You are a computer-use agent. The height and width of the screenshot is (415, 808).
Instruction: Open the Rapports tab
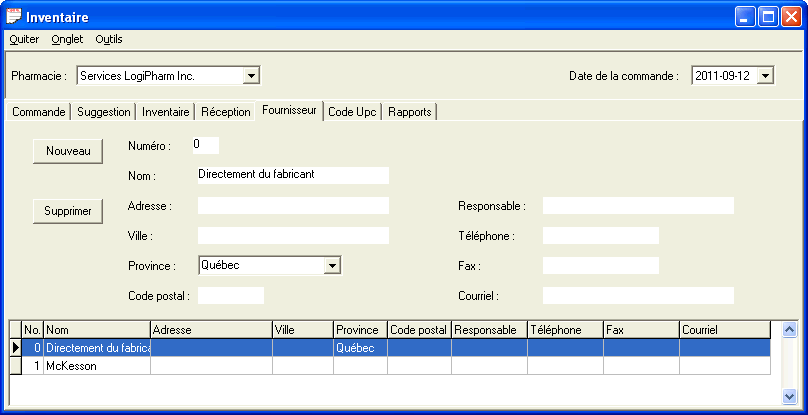pos(410,112)
